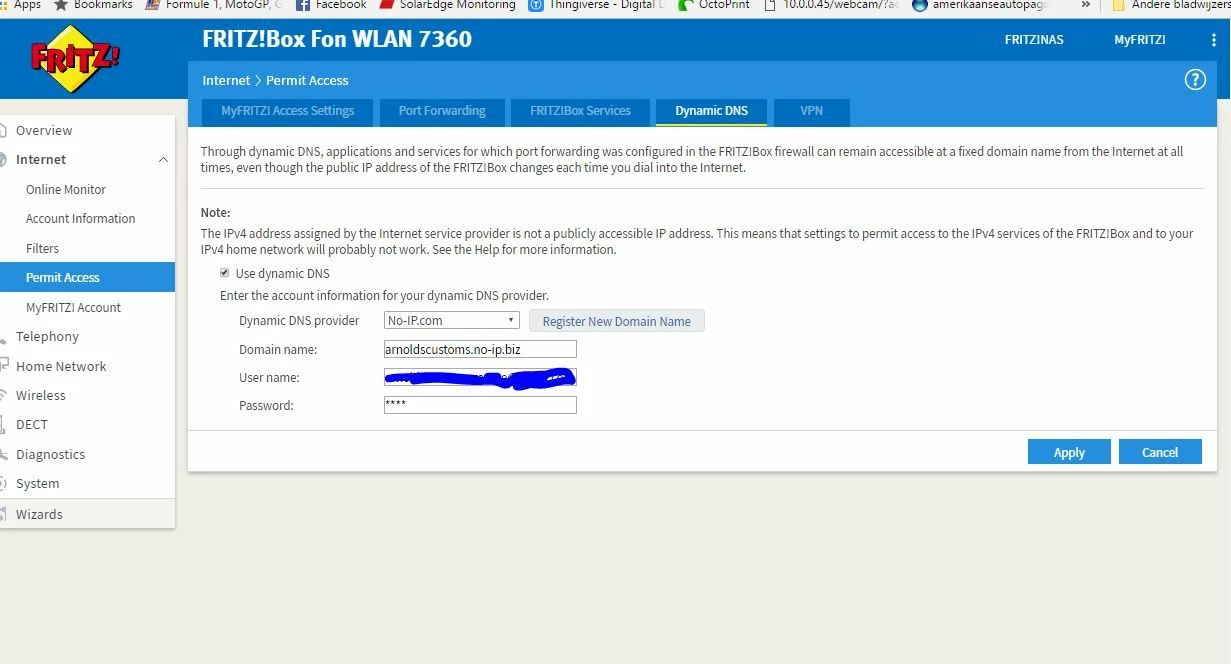The image size is (1231, 664).
Task: Switch to the Port Forwarding tab
Action: click(442, 111)
